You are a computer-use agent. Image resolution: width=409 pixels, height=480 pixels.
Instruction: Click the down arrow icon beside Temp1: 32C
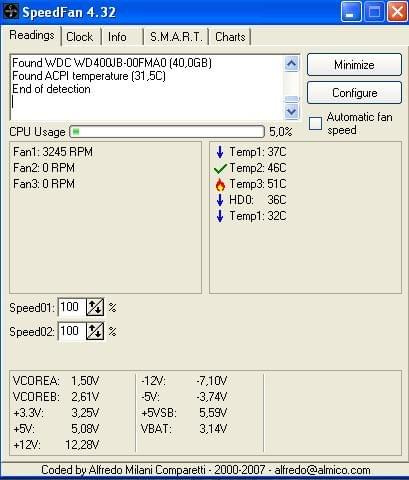(220, 216)
